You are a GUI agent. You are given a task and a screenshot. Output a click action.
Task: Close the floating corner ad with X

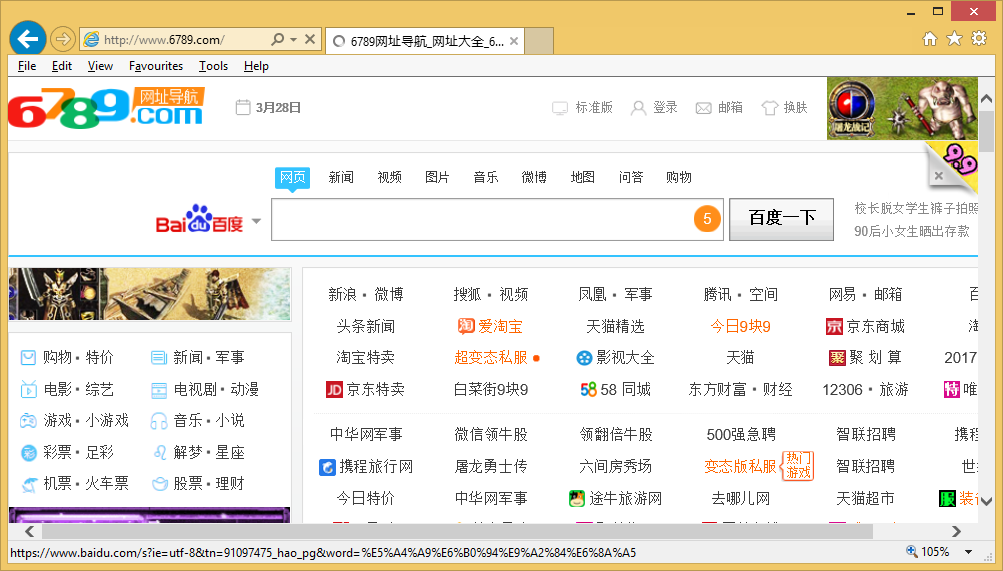[x=938, y=176]
